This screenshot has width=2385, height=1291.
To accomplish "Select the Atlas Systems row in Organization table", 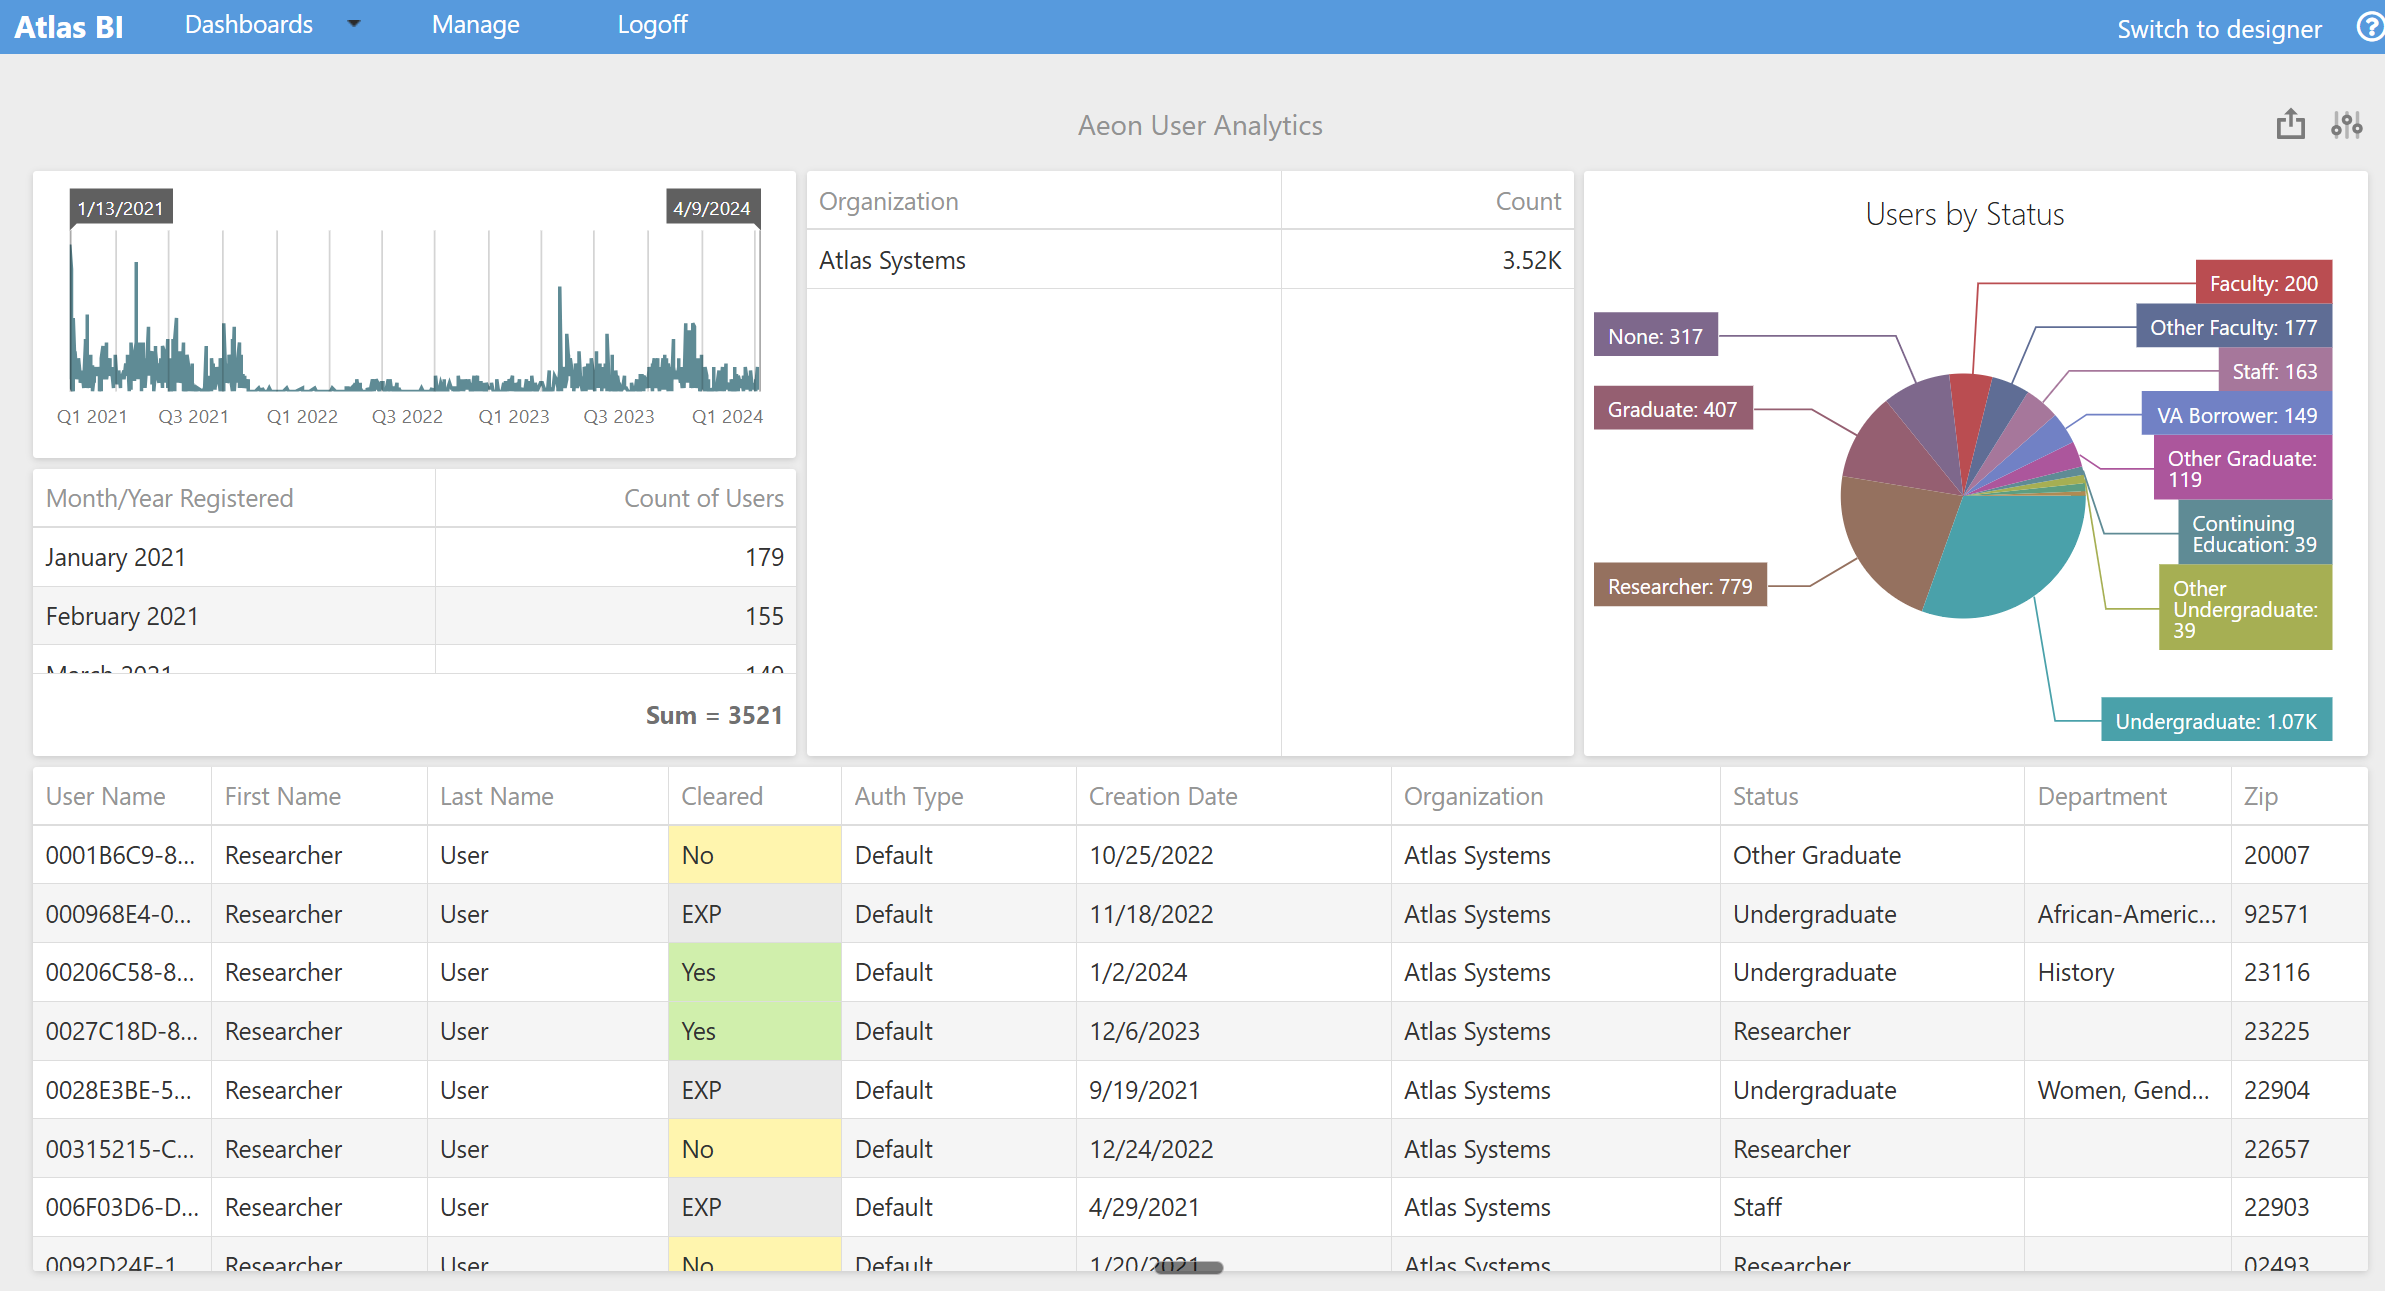I will tap(891, 259).
